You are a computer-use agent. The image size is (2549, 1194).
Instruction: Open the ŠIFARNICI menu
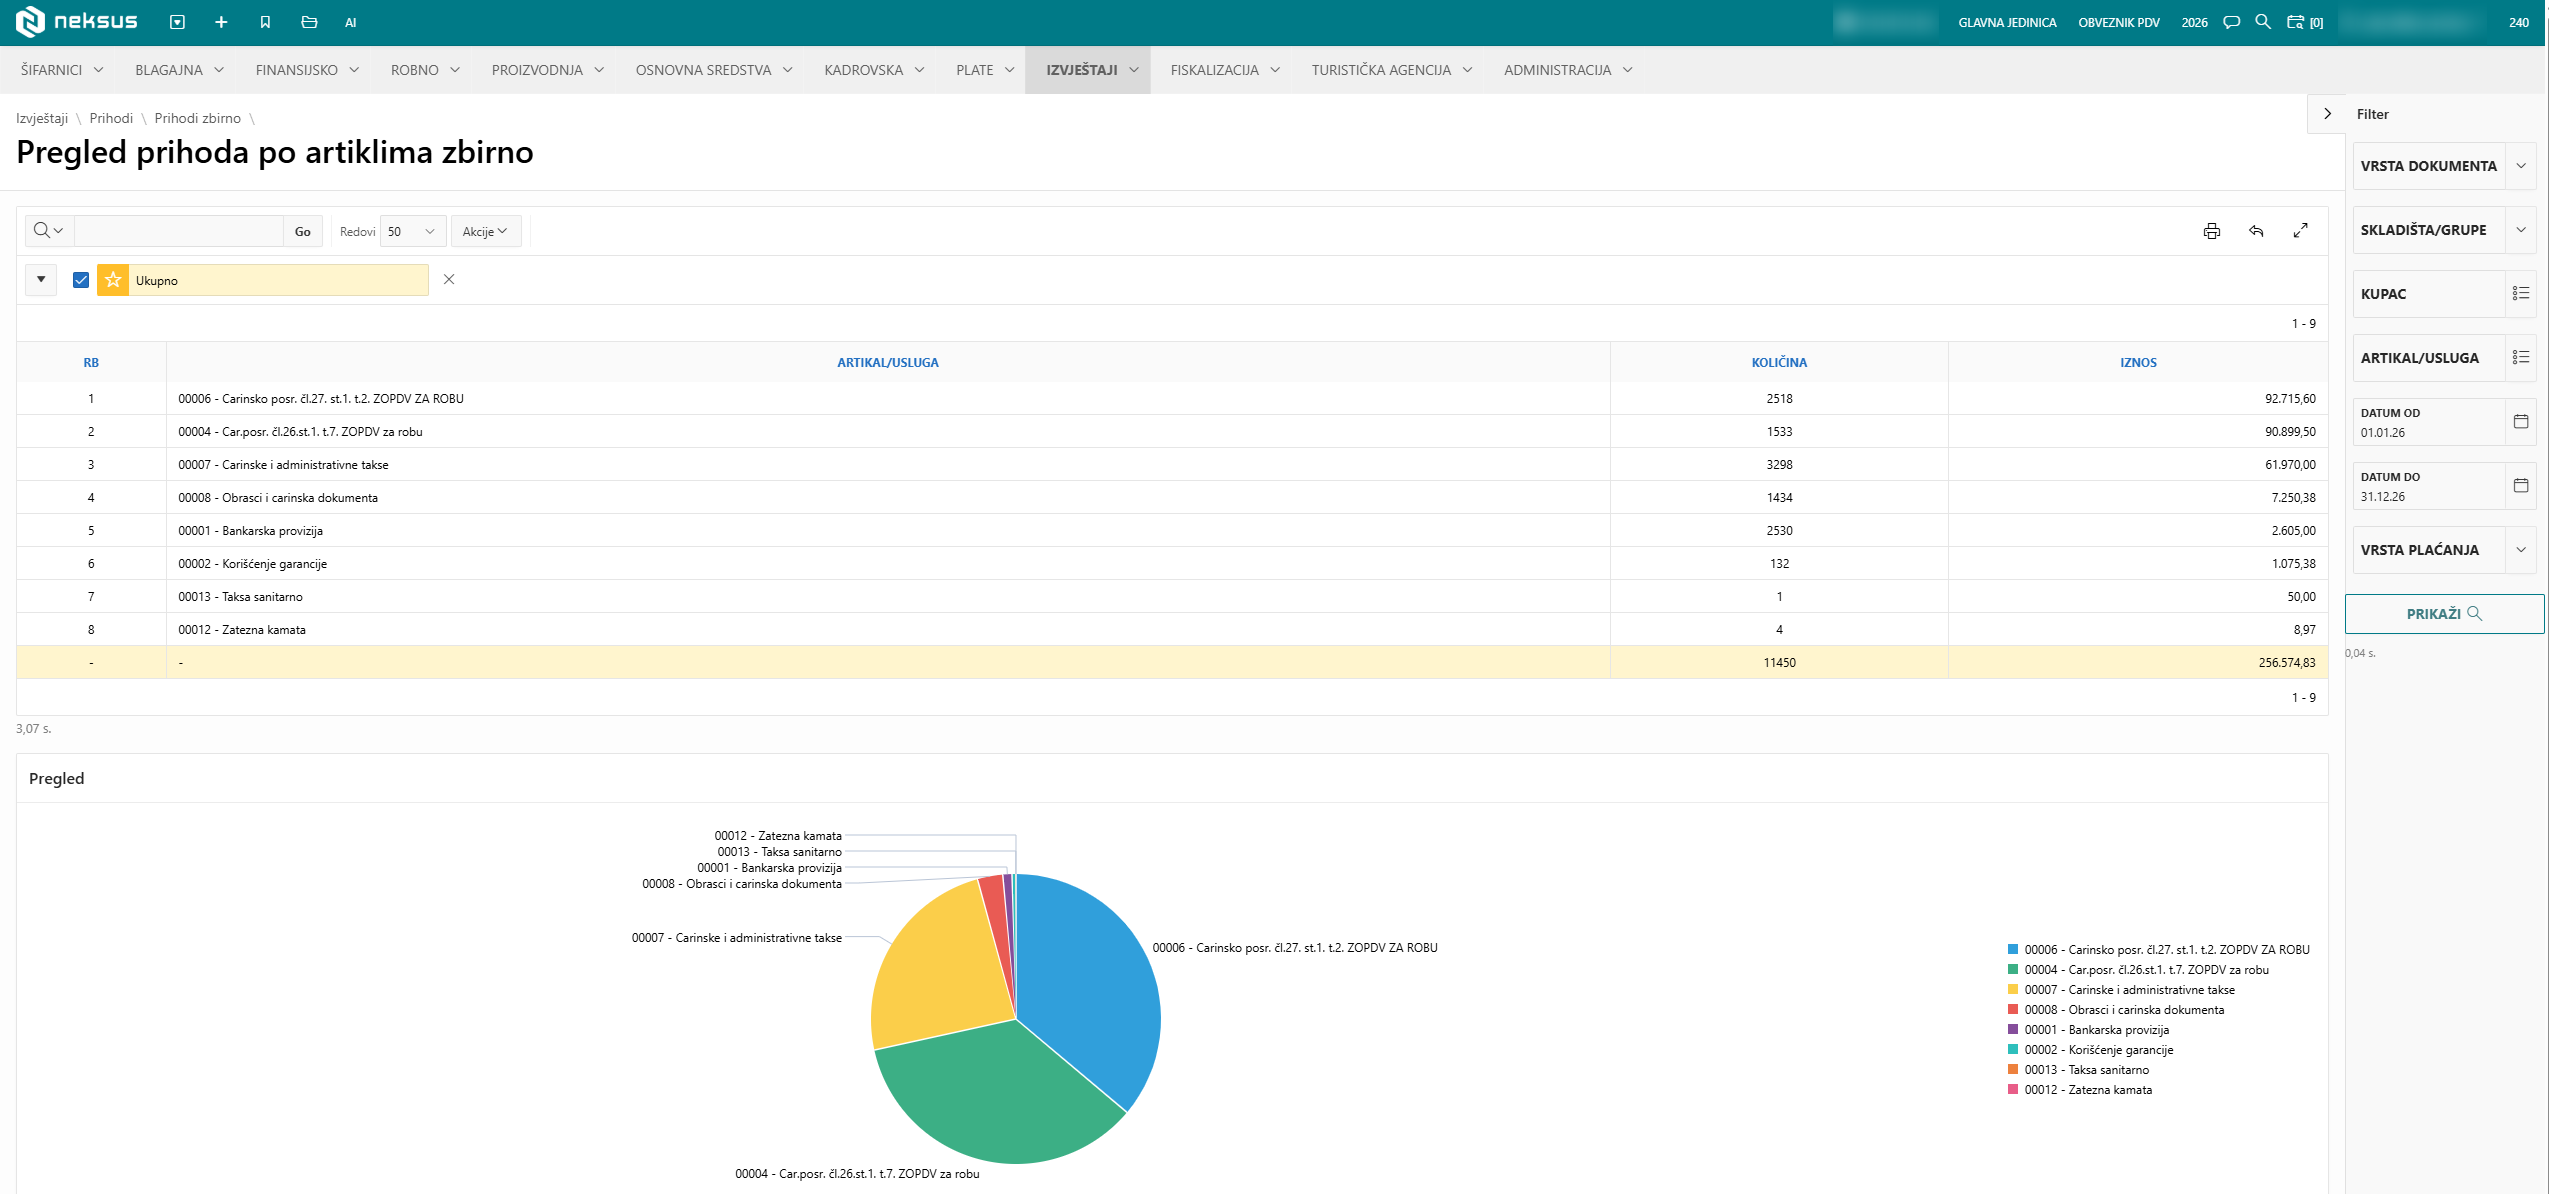pos(62,70)
